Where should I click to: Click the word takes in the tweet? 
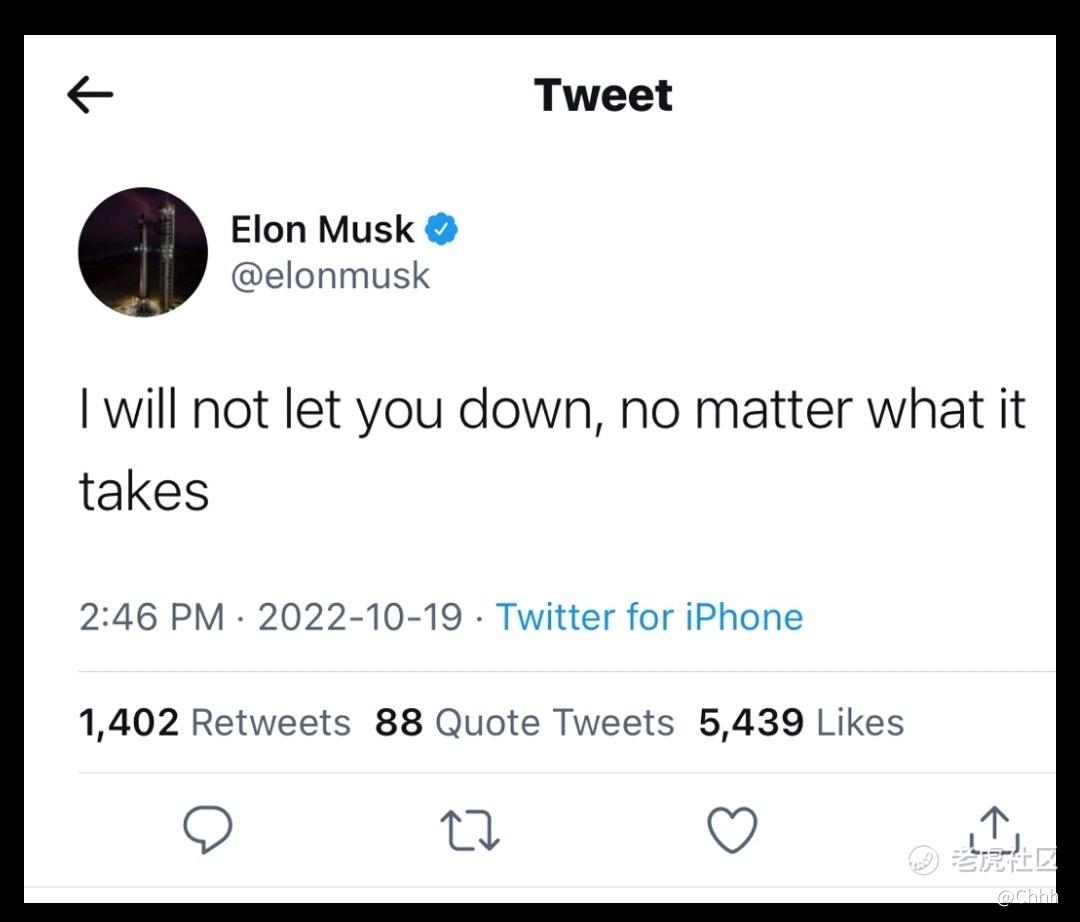pos(144,491)
